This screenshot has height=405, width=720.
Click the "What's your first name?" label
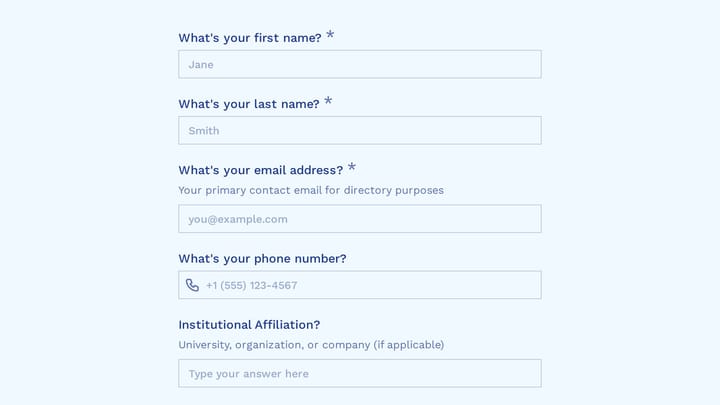click(x=250, y=38)
